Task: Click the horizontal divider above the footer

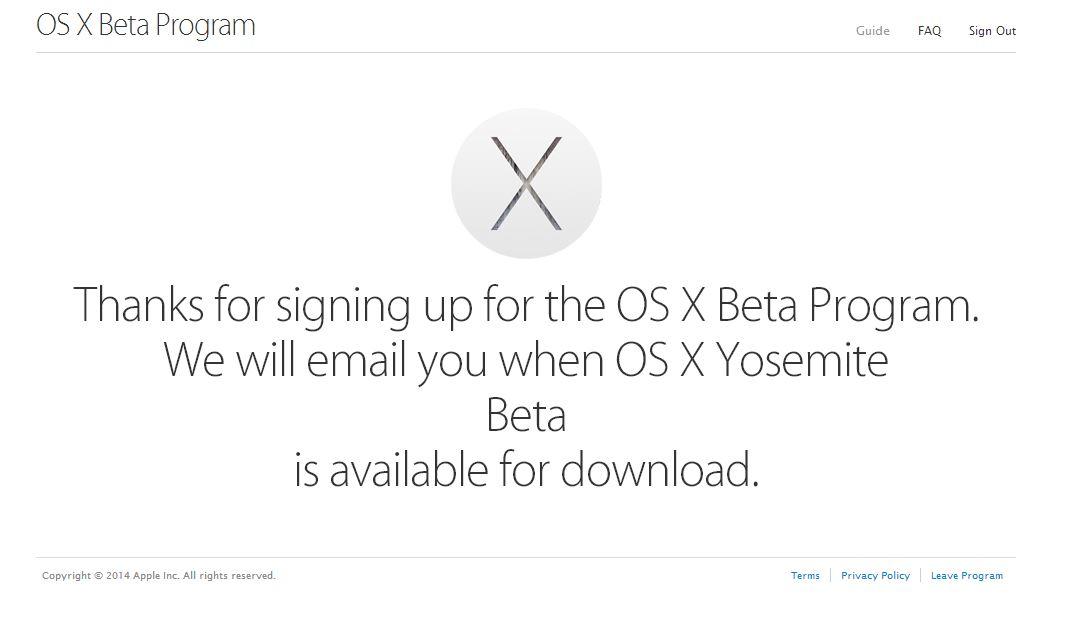Action: pyautogui.click(x=526, y=557)
